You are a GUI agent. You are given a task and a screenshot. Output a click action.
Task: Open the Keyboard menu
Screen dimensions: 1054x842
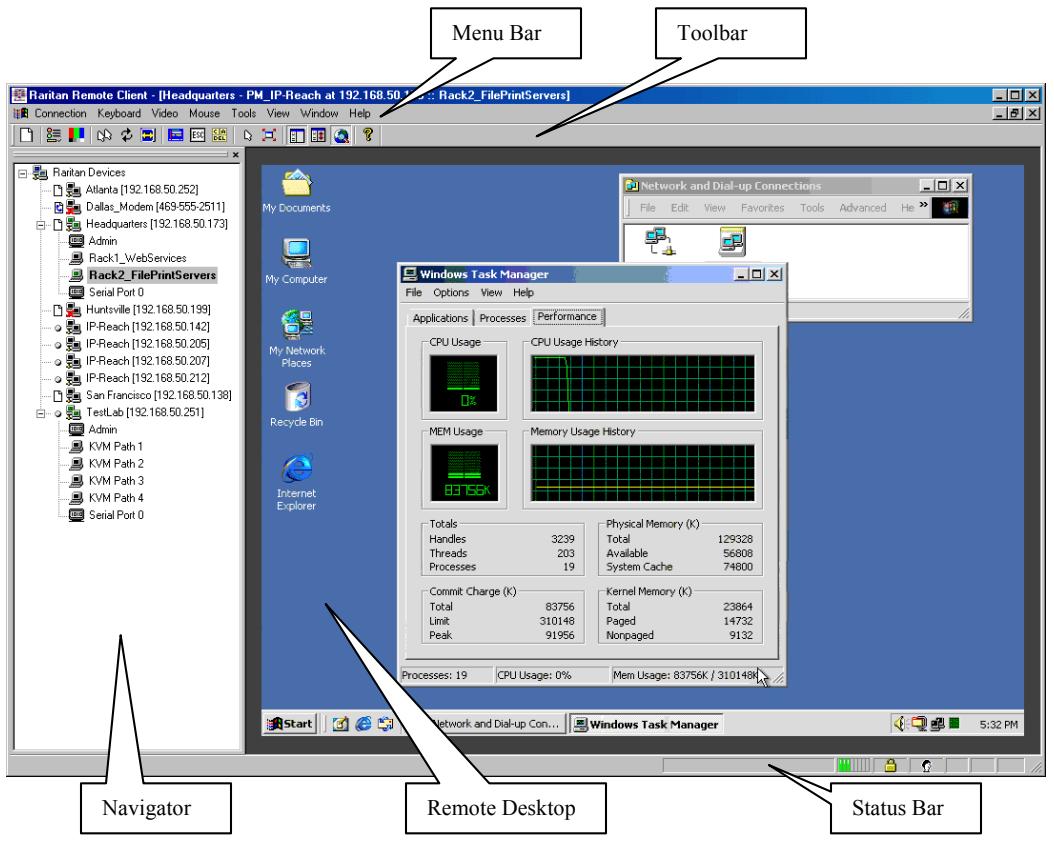click(x=119, y=114)
